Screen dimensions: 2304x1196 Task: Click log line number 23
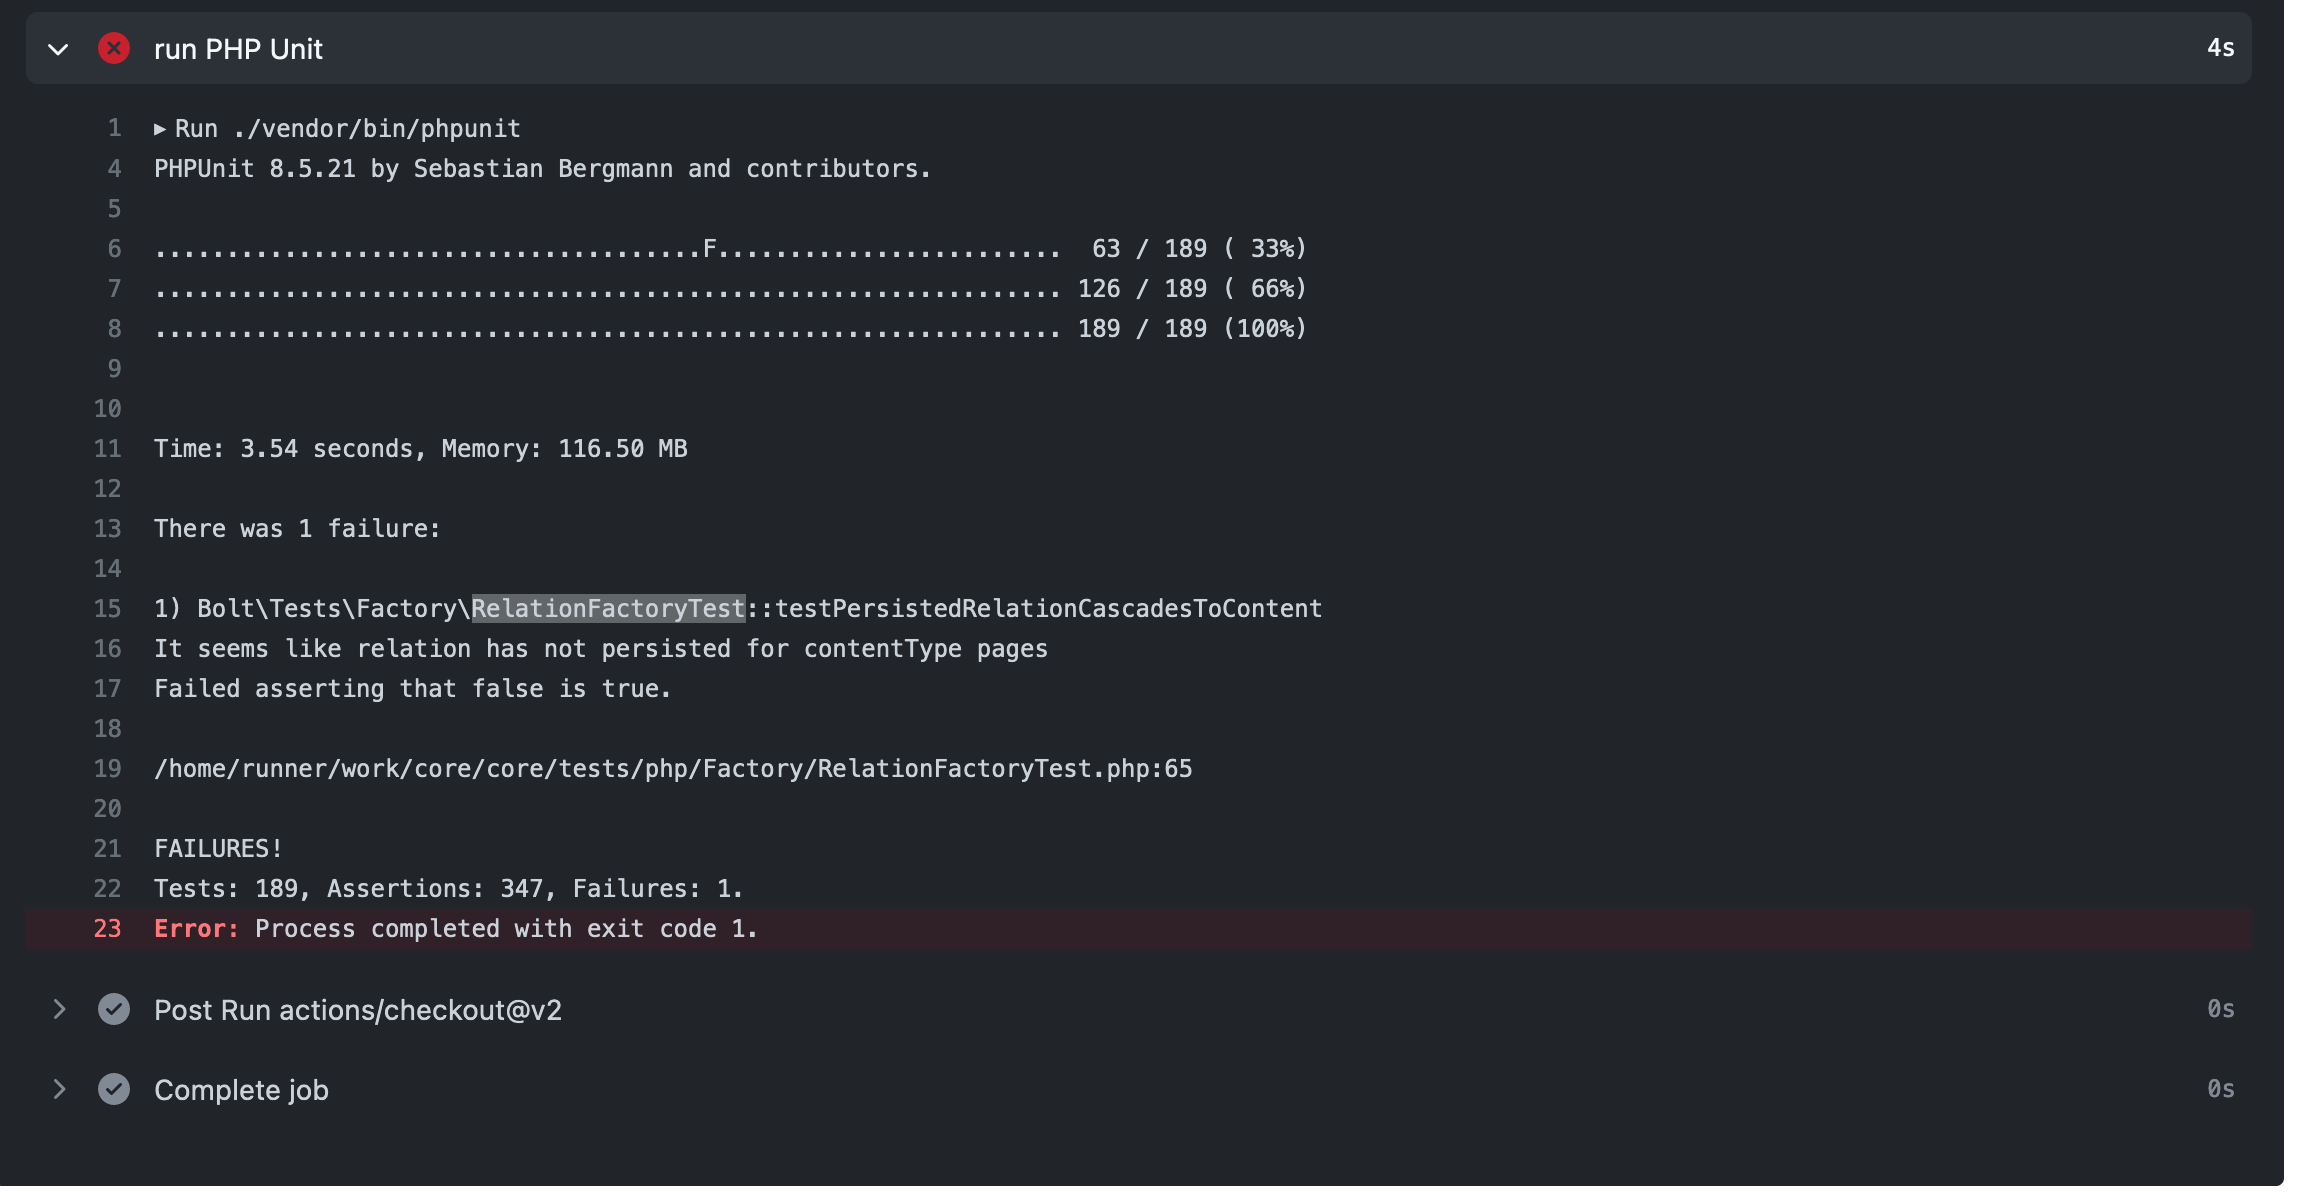(107, 928)
